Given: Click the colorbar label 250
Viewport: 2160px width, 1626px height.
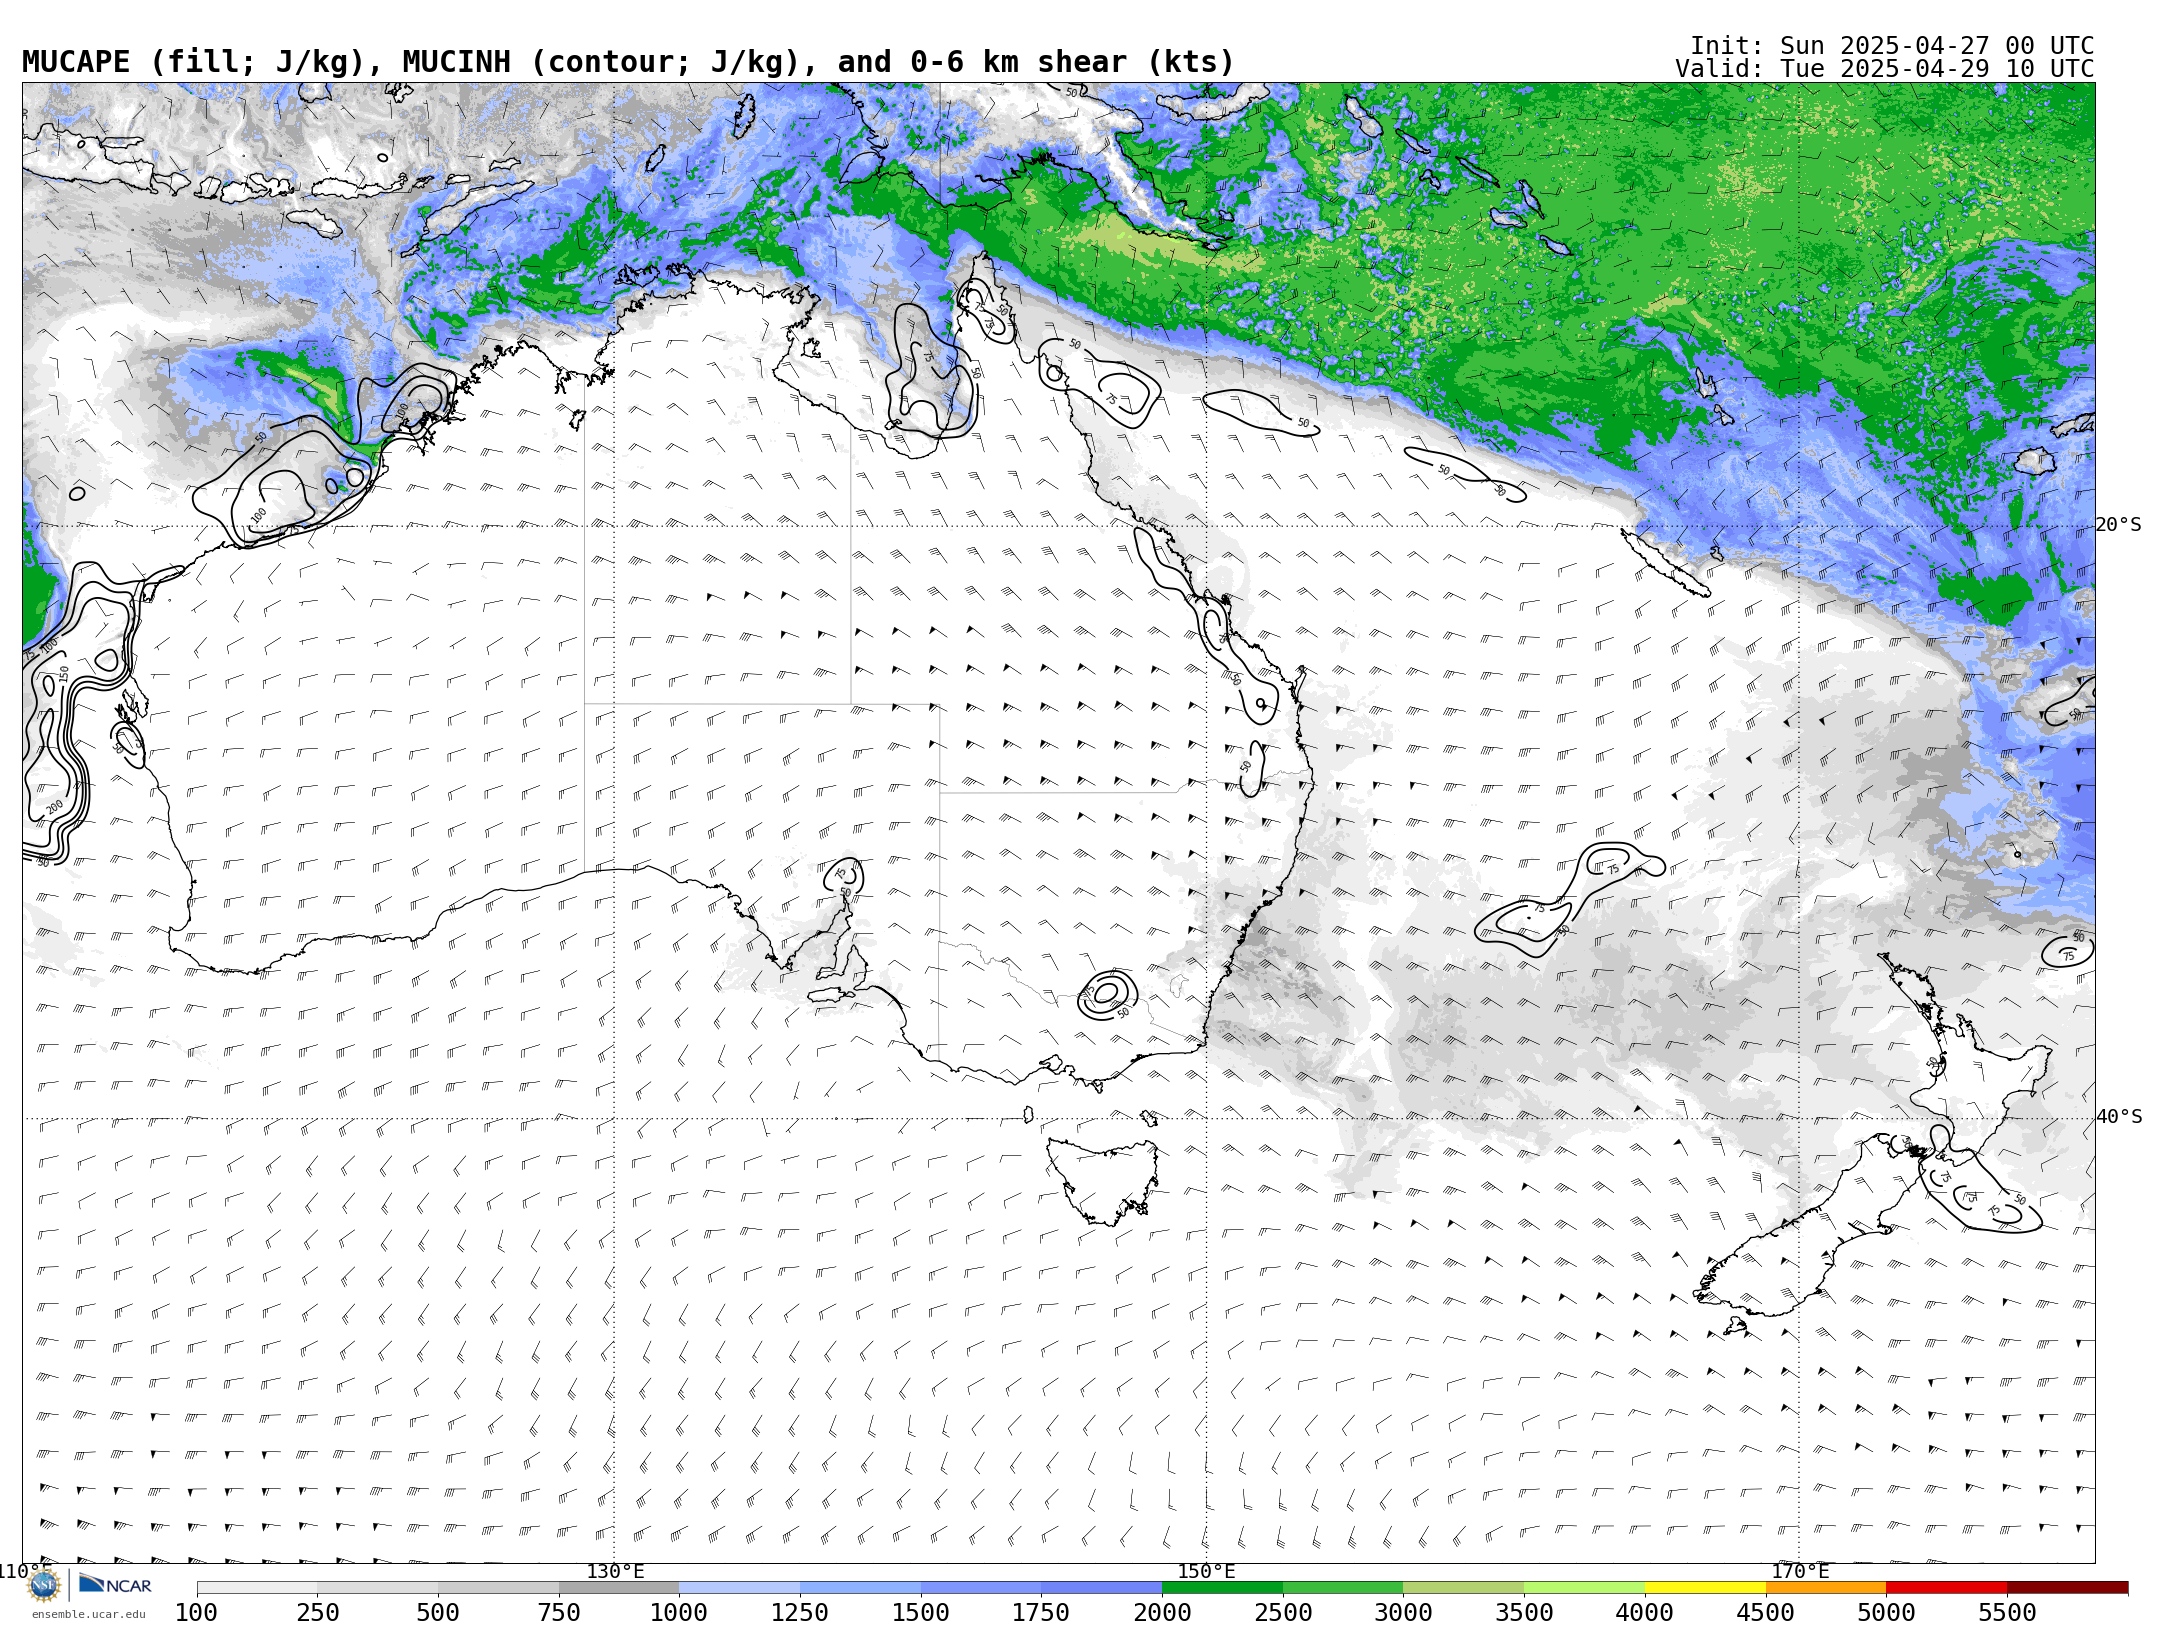Looking at the screenshot, I should pyautogui.click(x=318, y=1612).
